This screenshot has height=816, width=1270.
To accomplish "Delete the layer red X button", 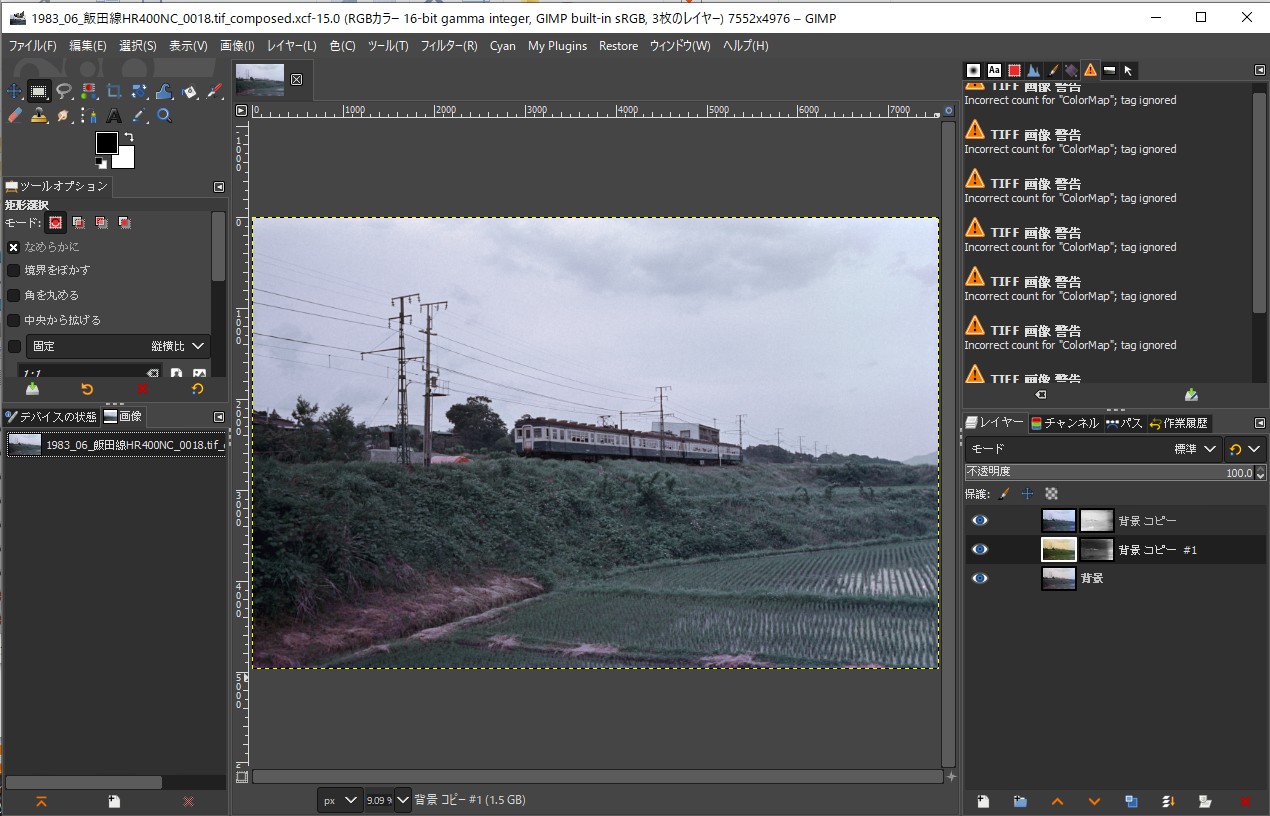I will [x=1245, y=801].
